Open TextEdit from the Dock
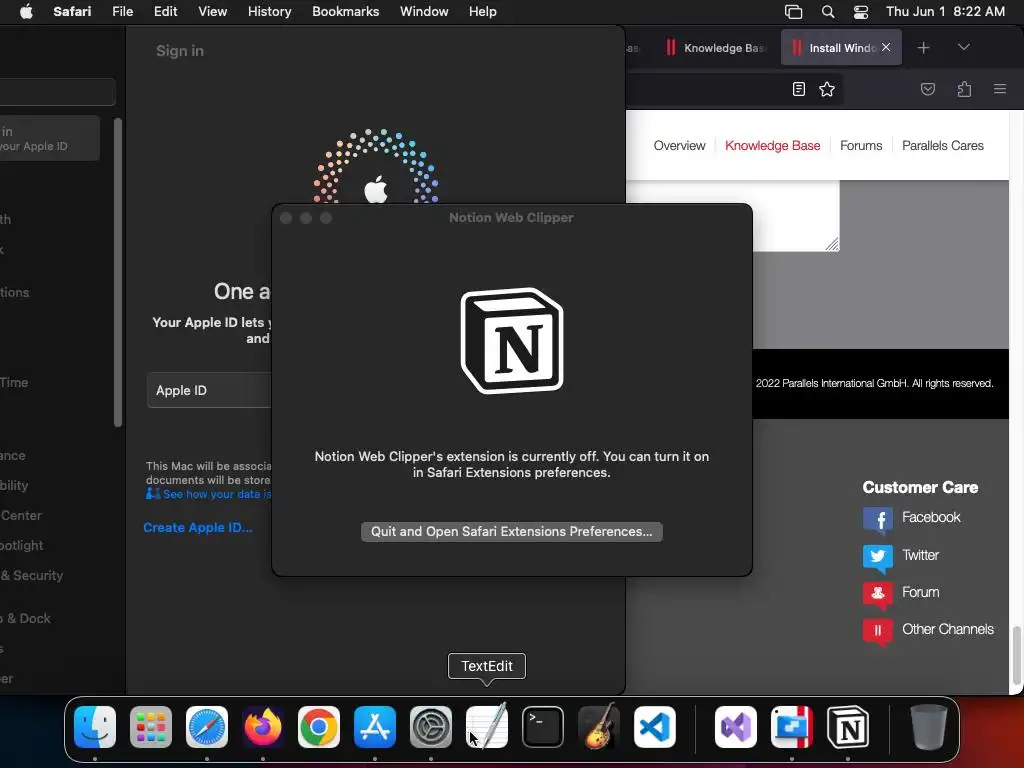Viewport: 1024px width, 768px height. (487, 726)
